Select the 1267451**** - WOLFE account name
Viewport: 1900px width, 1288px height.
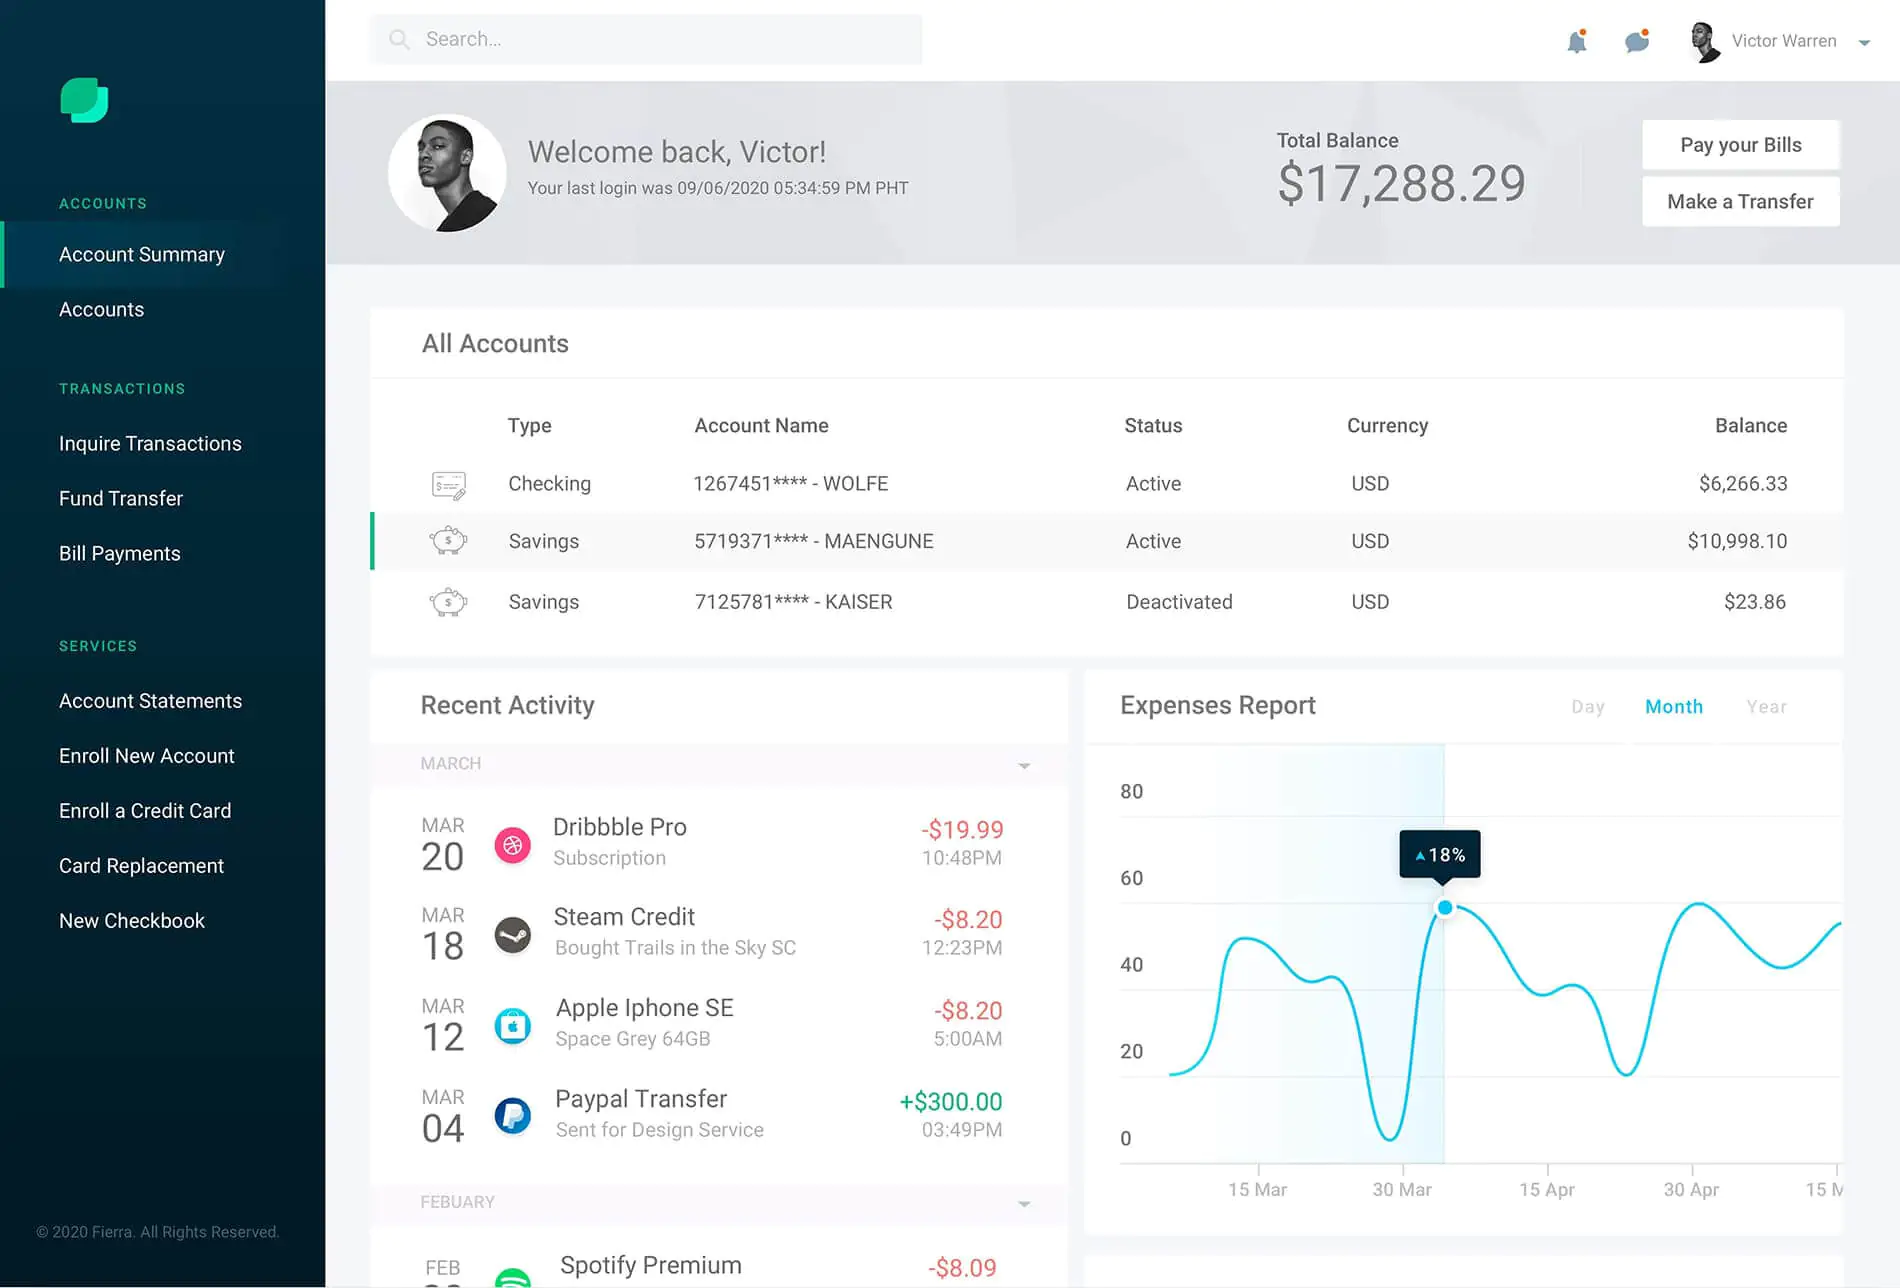791,483
